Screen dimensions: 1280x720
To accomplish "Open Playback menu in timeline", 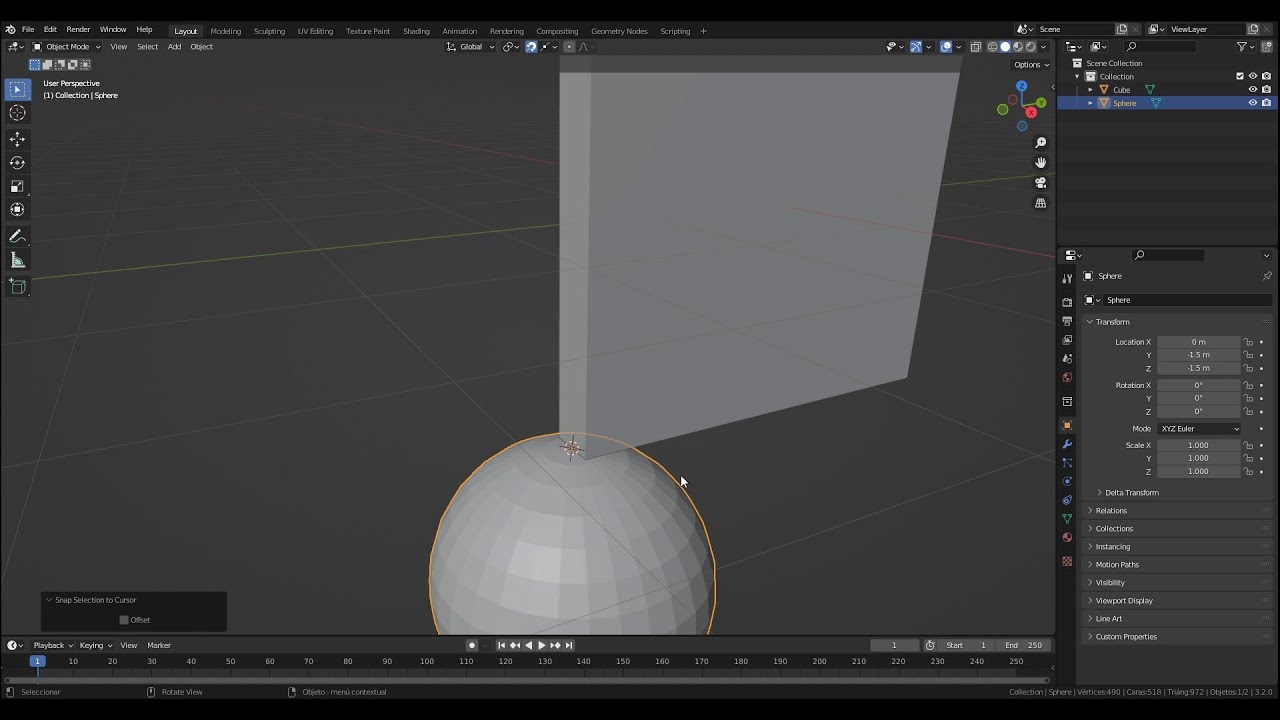I will 52,646.
